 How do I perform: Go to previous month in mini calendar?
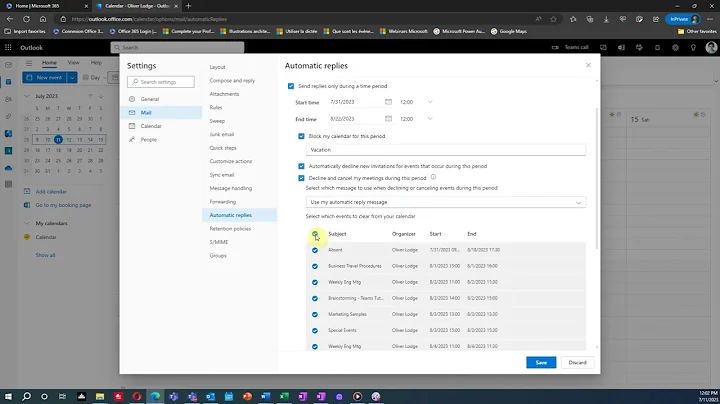90,96
